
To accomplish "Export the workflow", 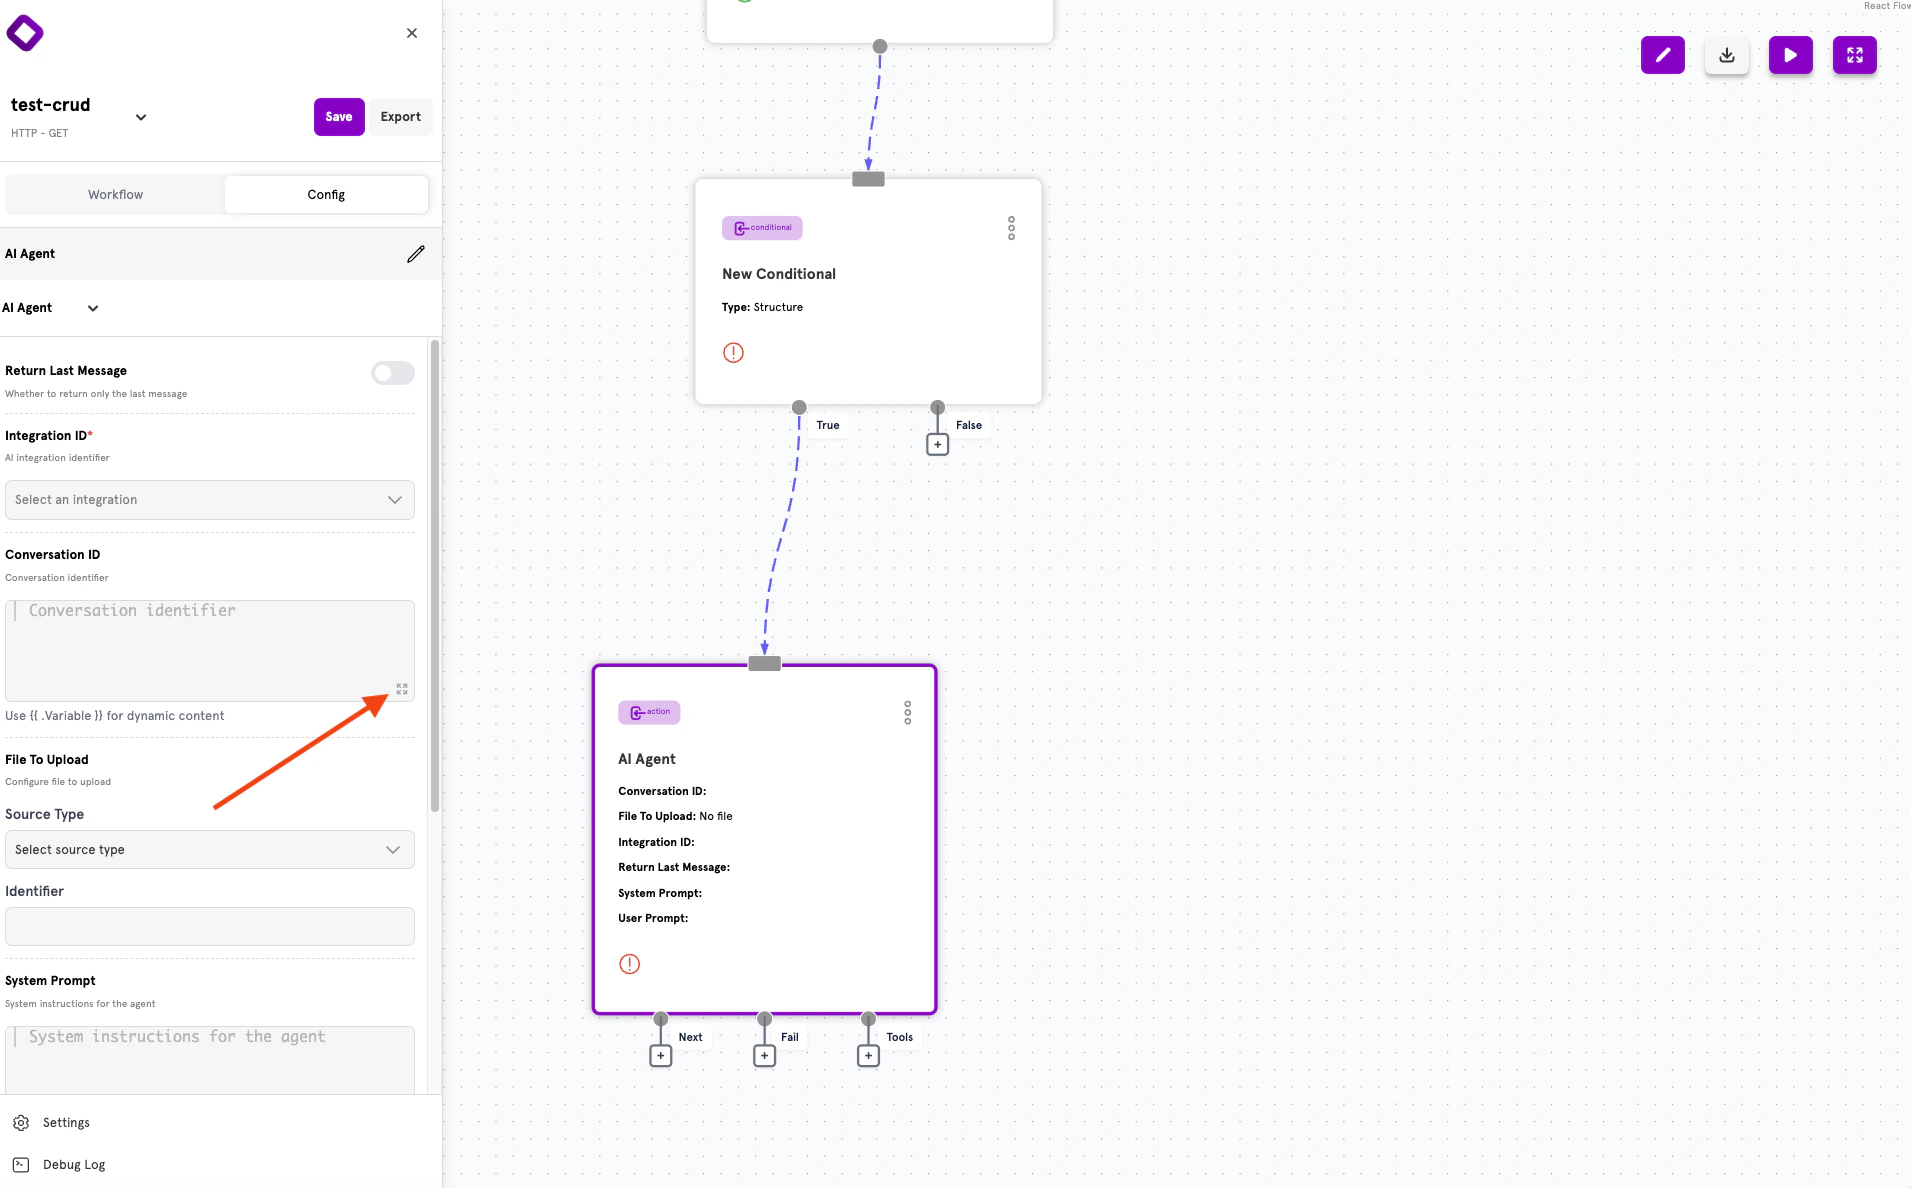I will tap(401, 117).
